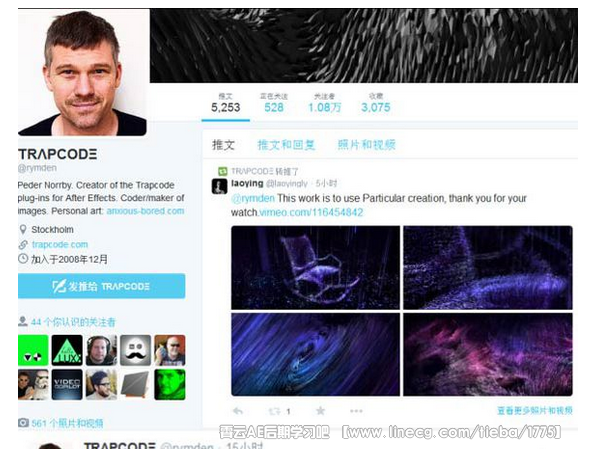The image size is (603, 449).
Task: Open the trapcode.com website link
Action: 60,244
